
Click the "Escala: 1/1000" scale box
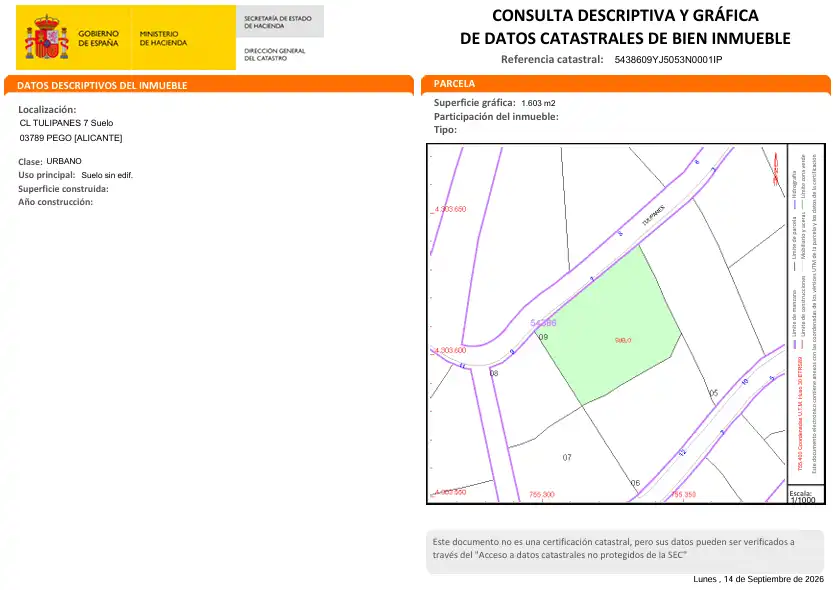(806, 495)
